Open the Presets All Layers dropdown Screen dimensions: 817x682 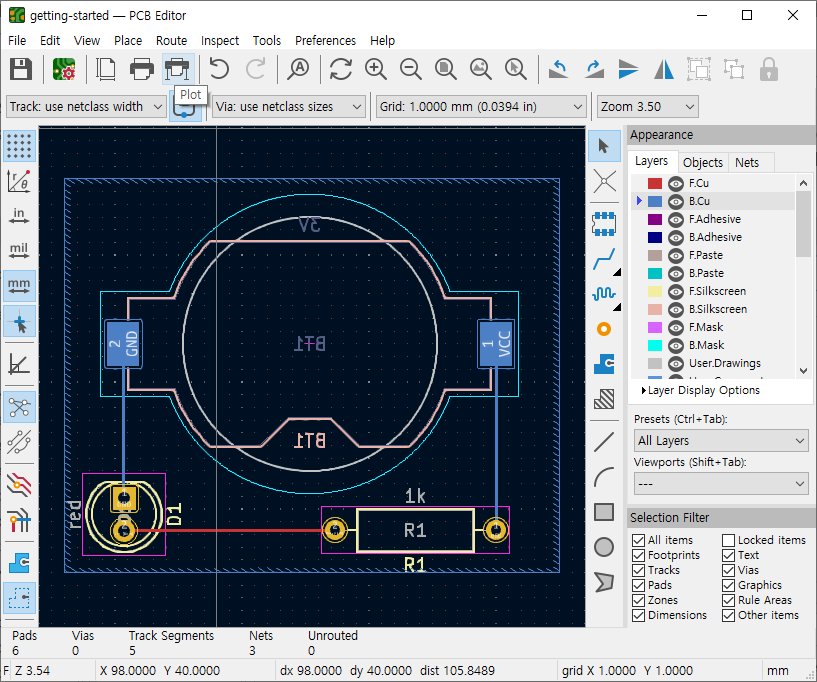(x=721, y=441)
